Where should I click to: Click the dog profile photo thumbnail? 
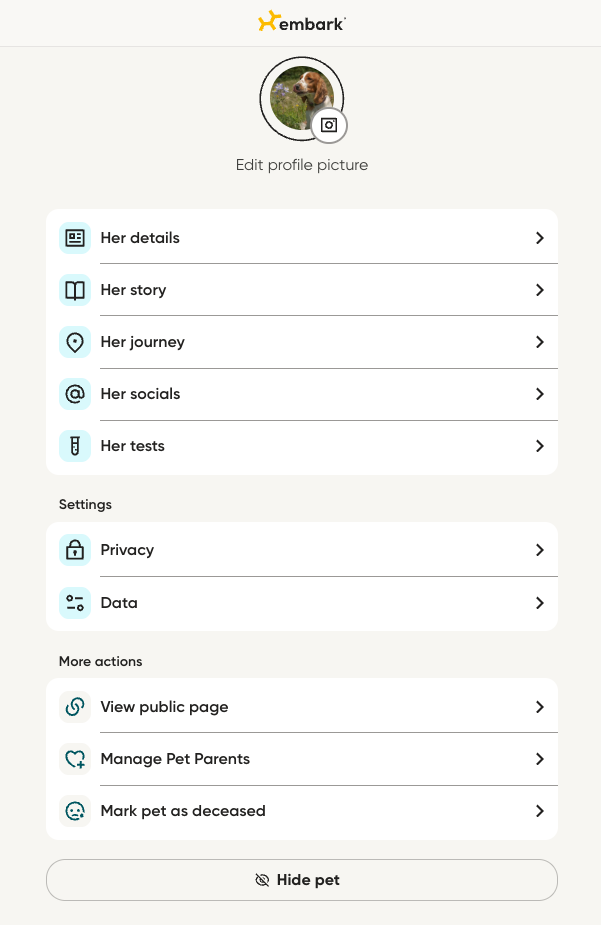coord(301,98)
